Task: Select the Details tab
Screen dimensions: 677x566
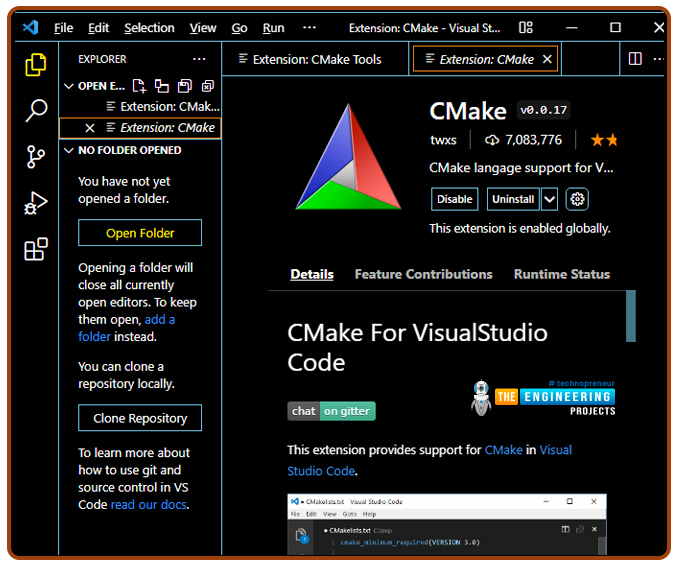Action: coord(312,274)
